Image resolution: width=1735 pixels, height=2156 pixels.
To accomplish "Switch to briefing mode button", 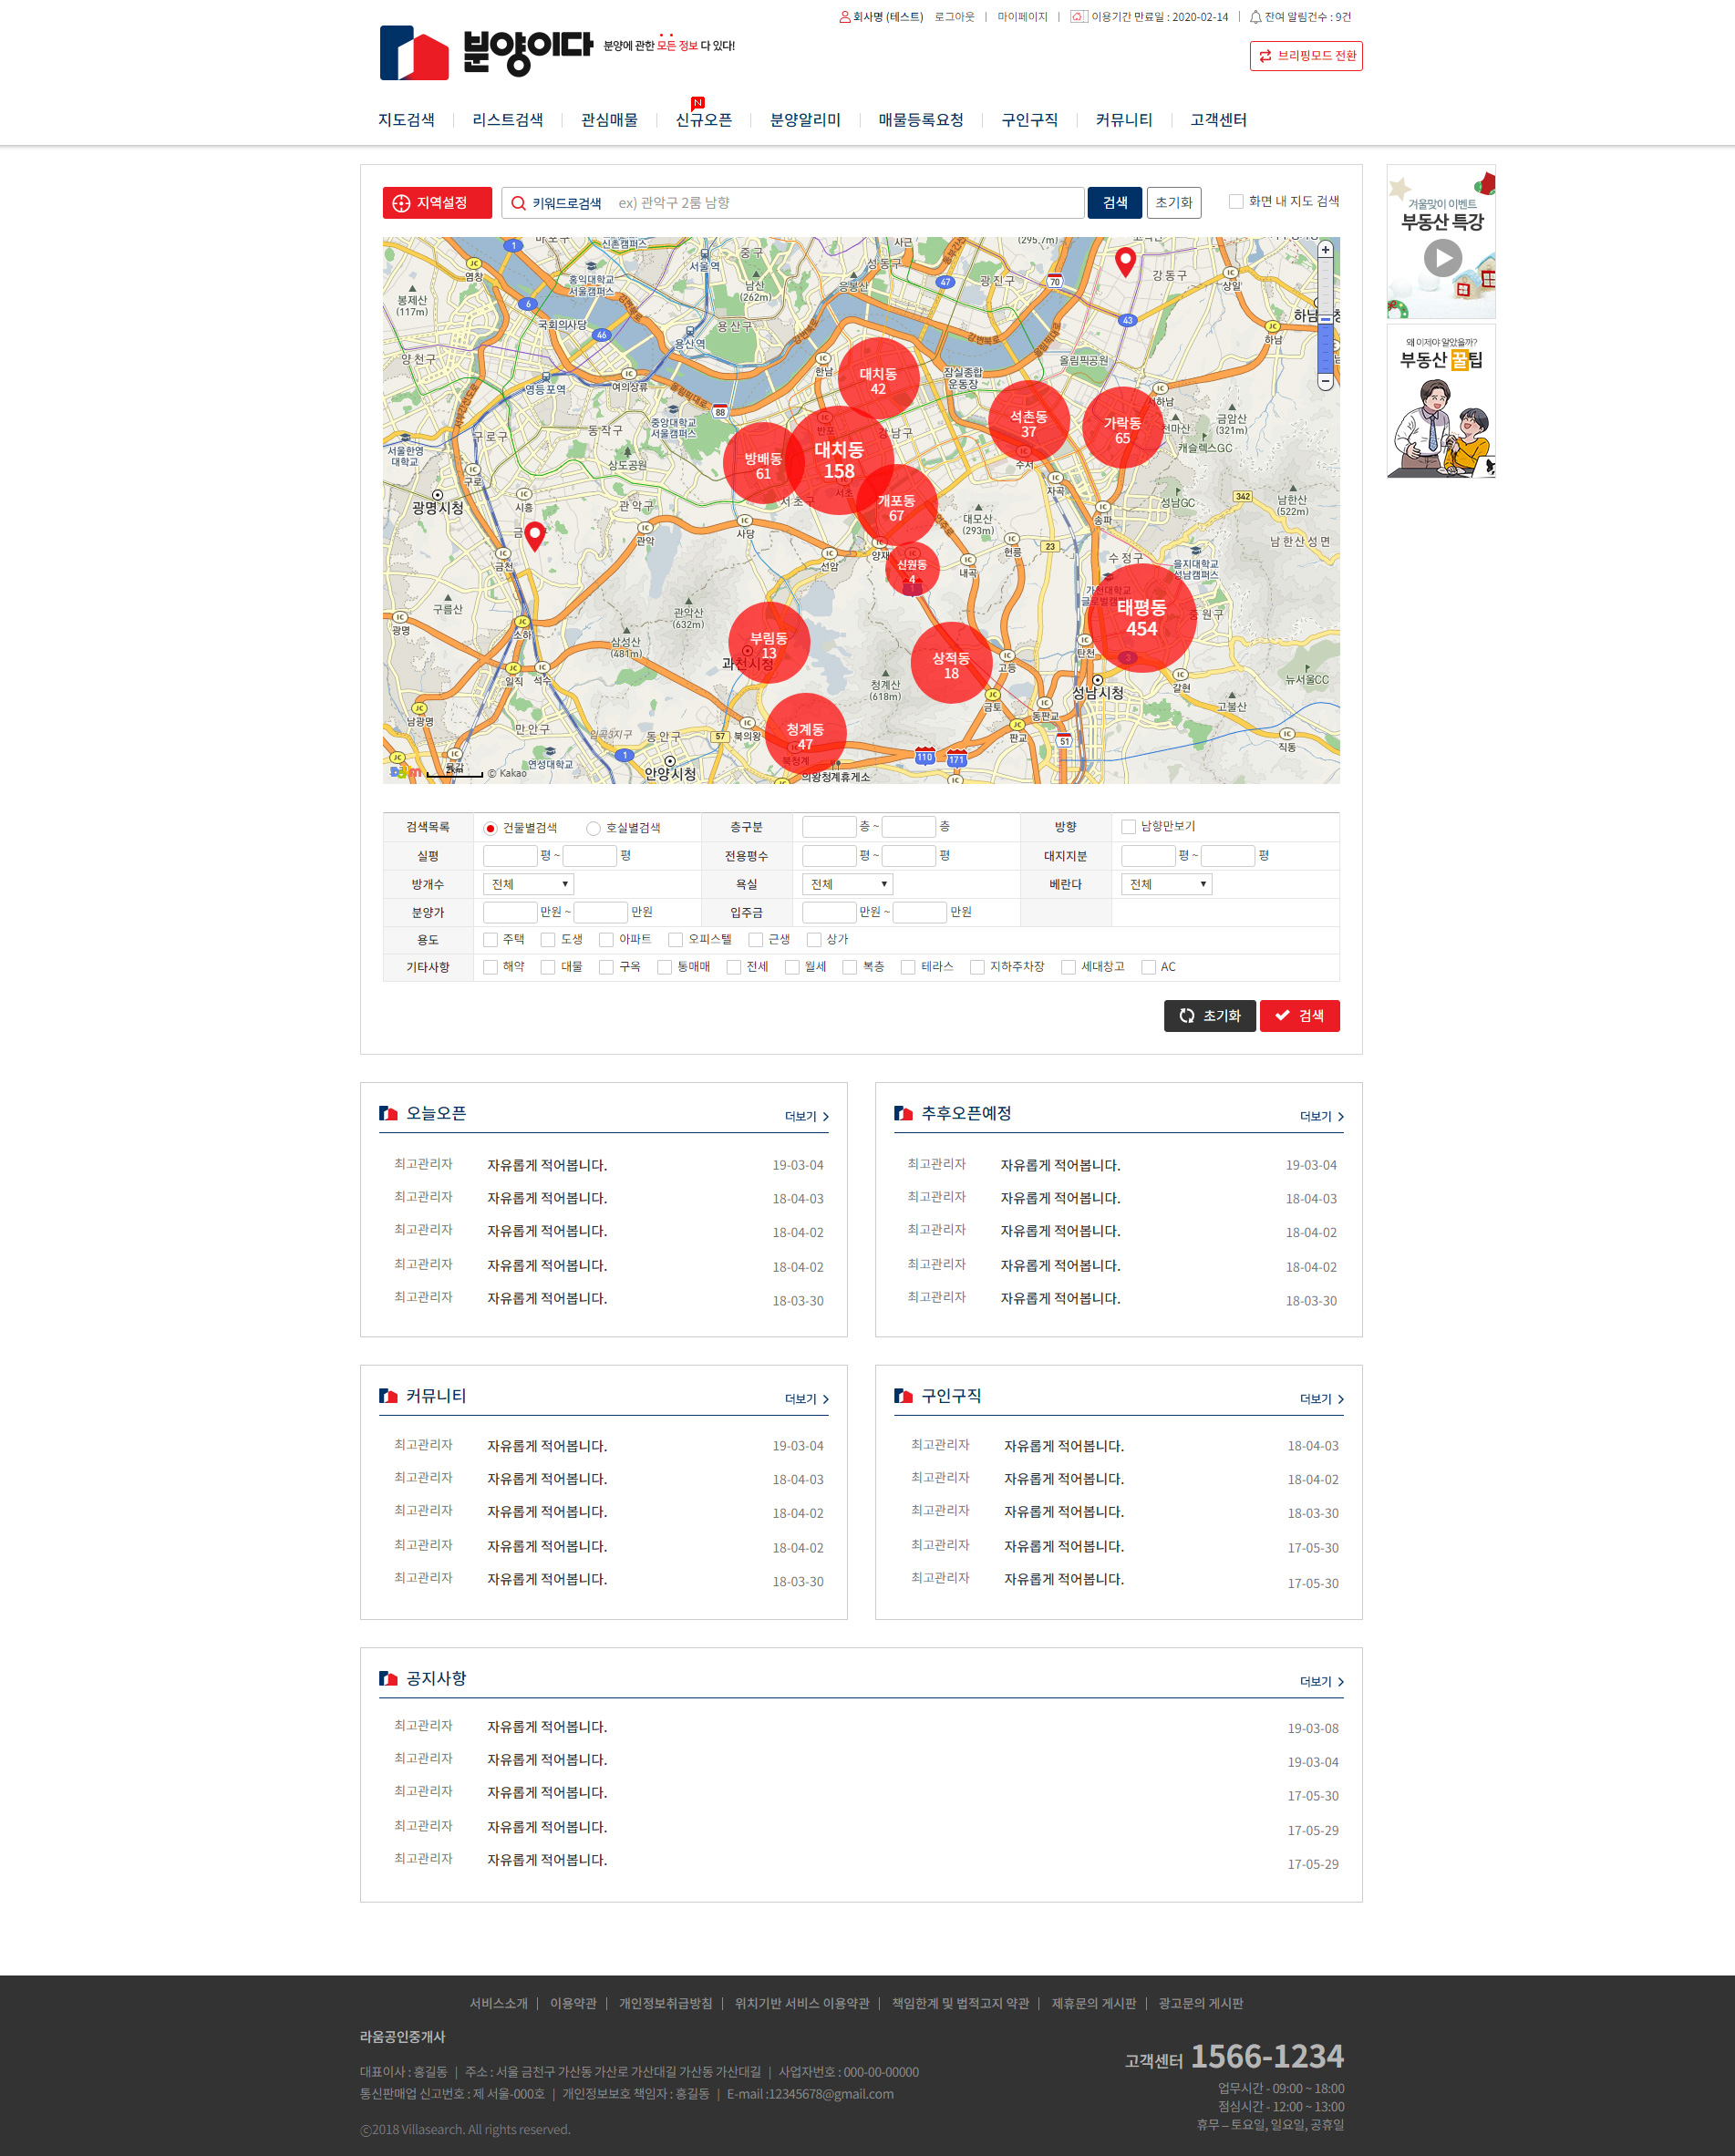I will coord(1306,56).
